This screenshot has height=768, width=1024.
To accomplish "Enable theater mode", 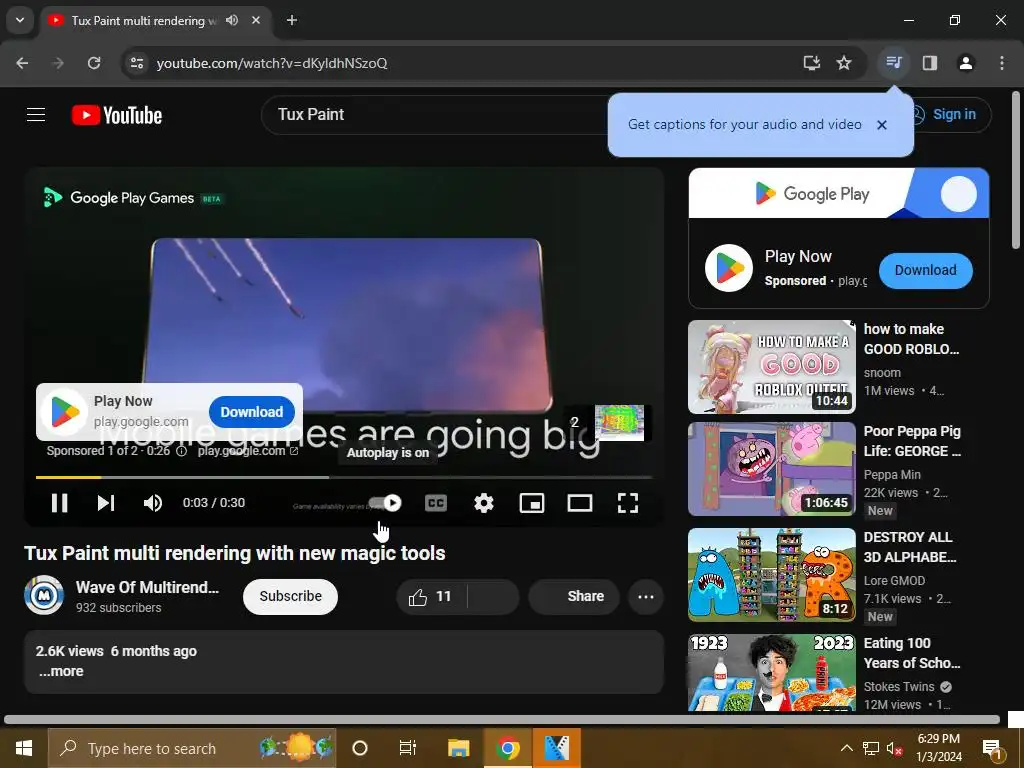I will click(580, 503).
